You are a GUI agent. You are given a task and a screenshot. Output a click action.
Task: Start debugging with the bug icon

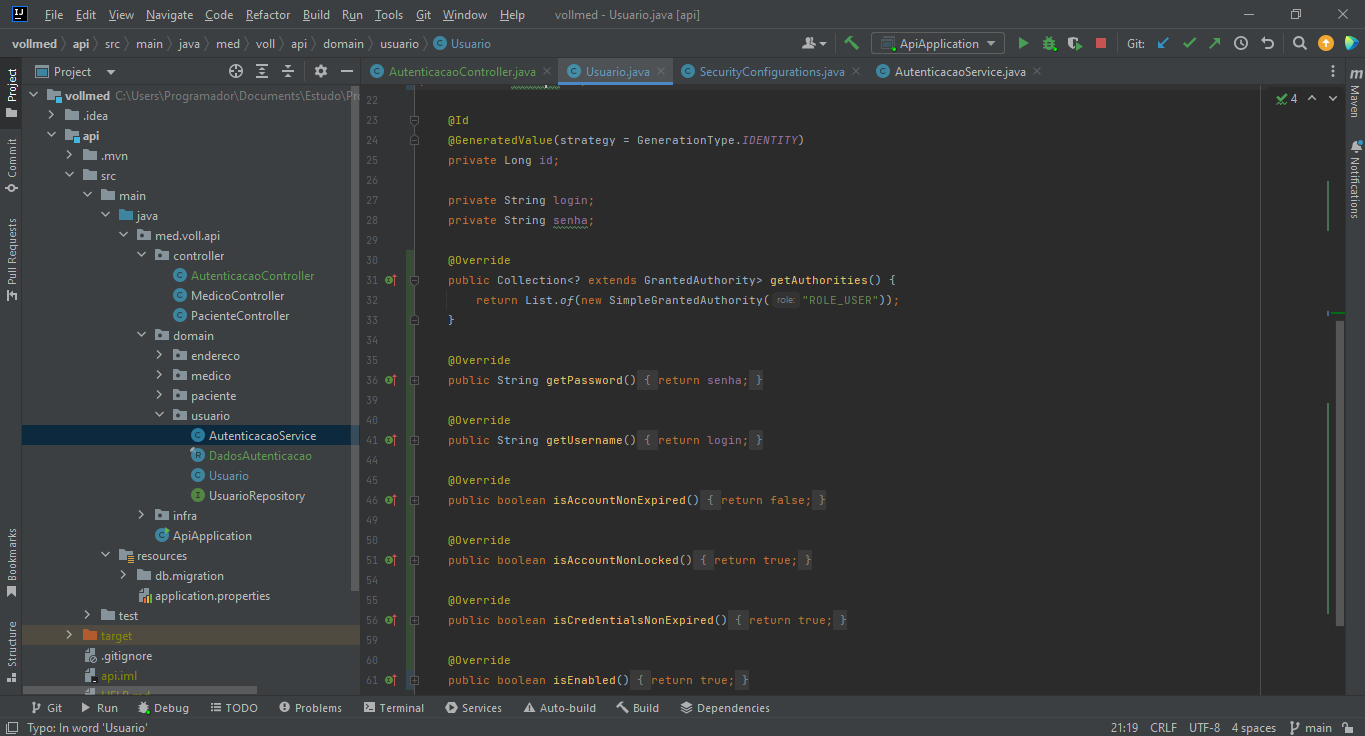click(x=1048, y=43)
